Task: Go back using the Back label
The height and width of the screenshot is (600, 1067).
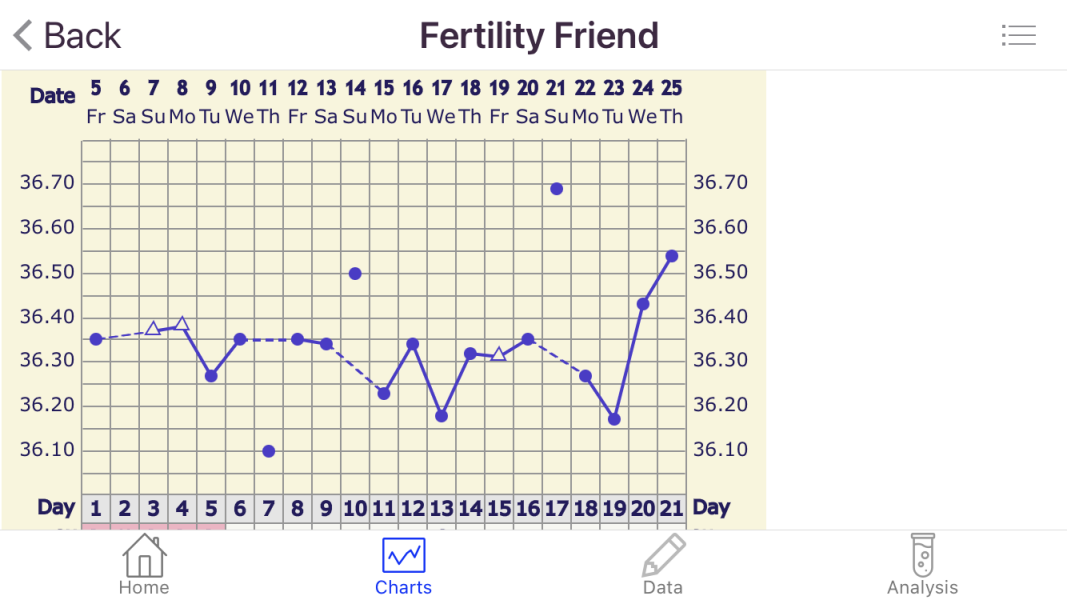Action: pyautogui.click(x=82, y=36)
